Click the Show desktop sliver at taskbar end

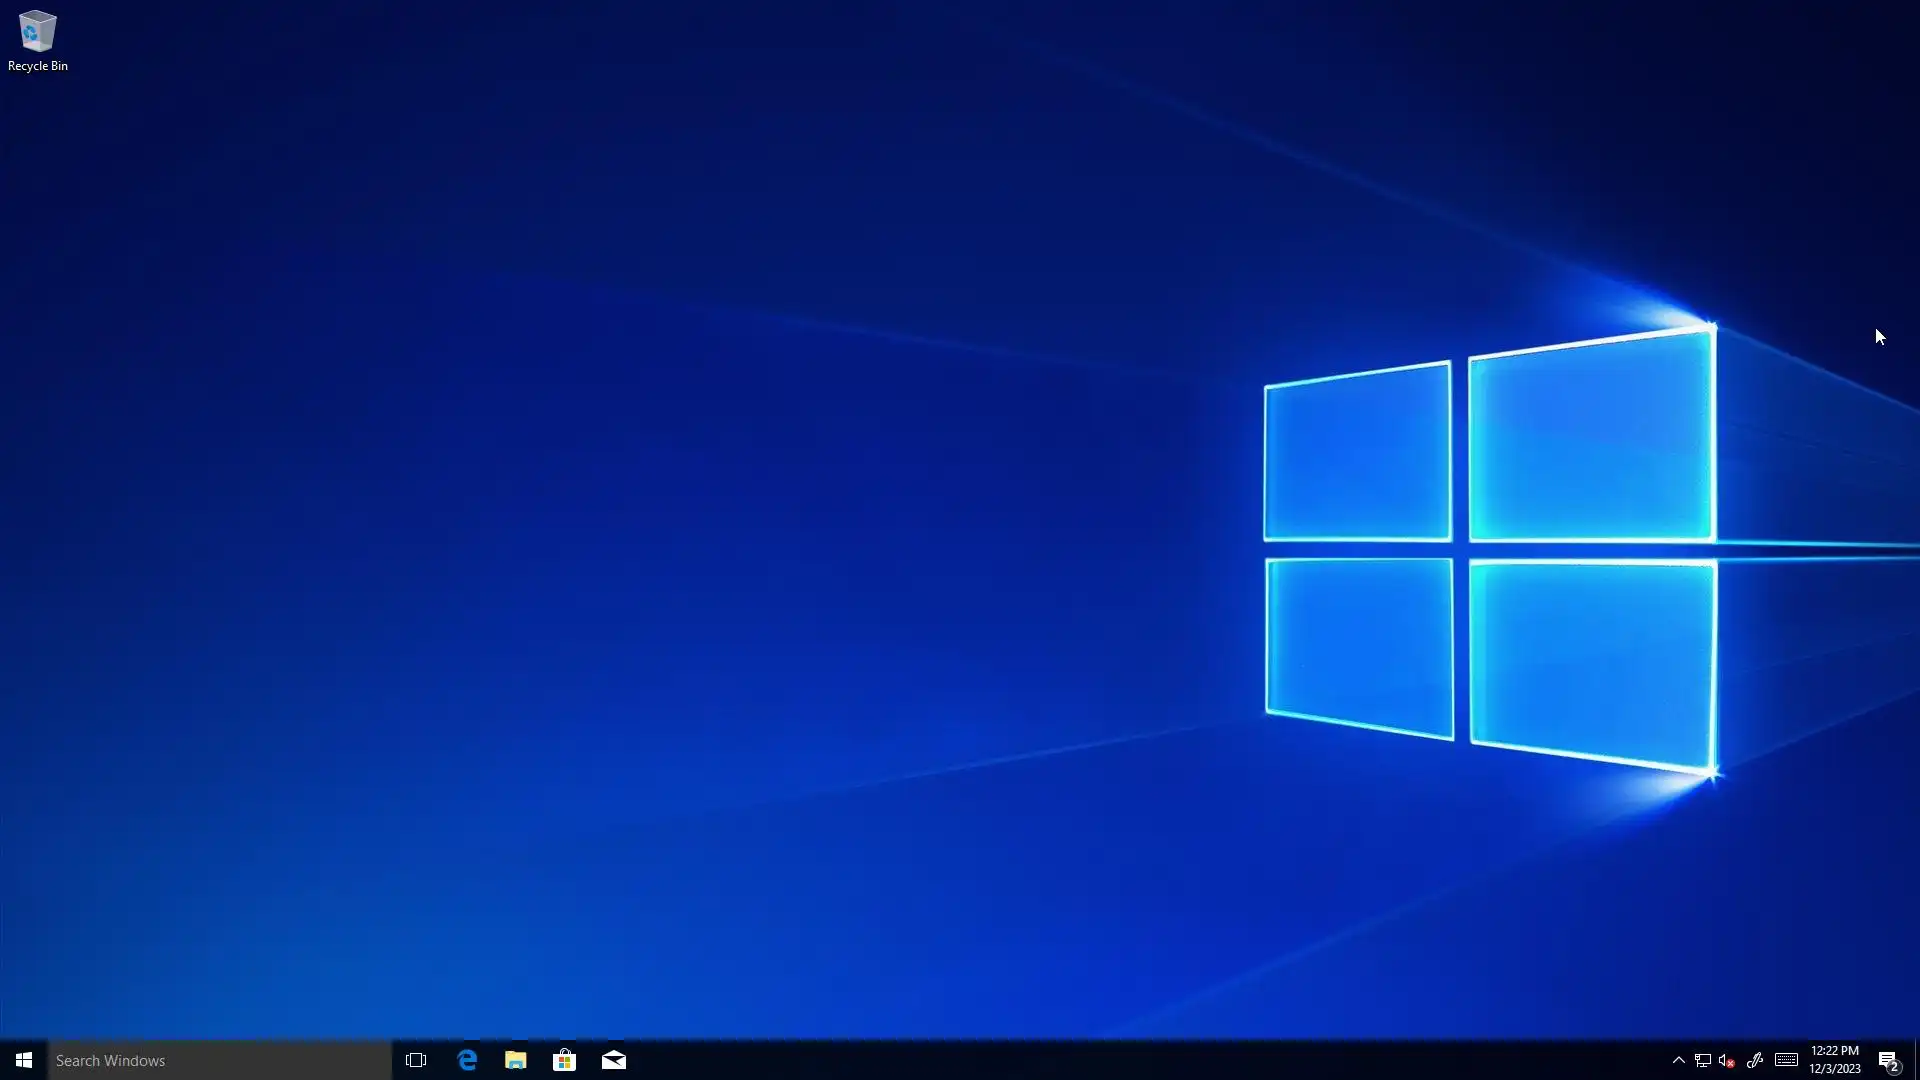[x=1916, y=1060]
